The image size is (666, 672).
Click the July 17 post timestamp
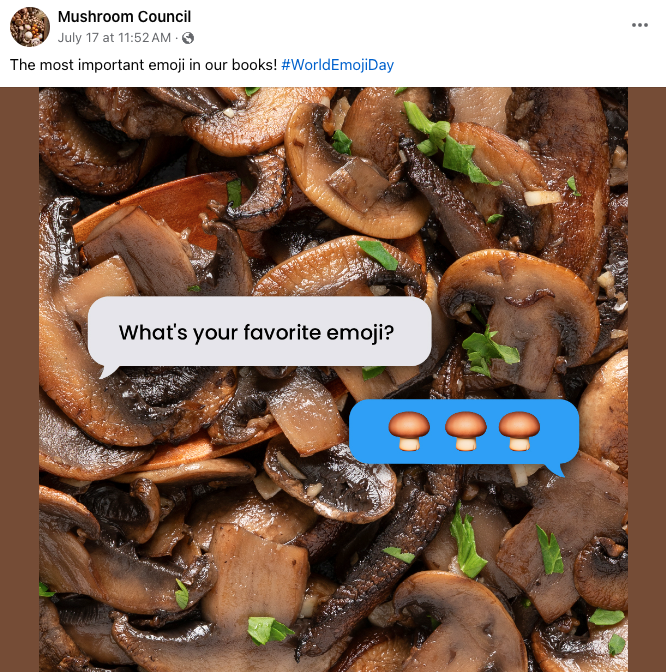click(x=115, y=38)
